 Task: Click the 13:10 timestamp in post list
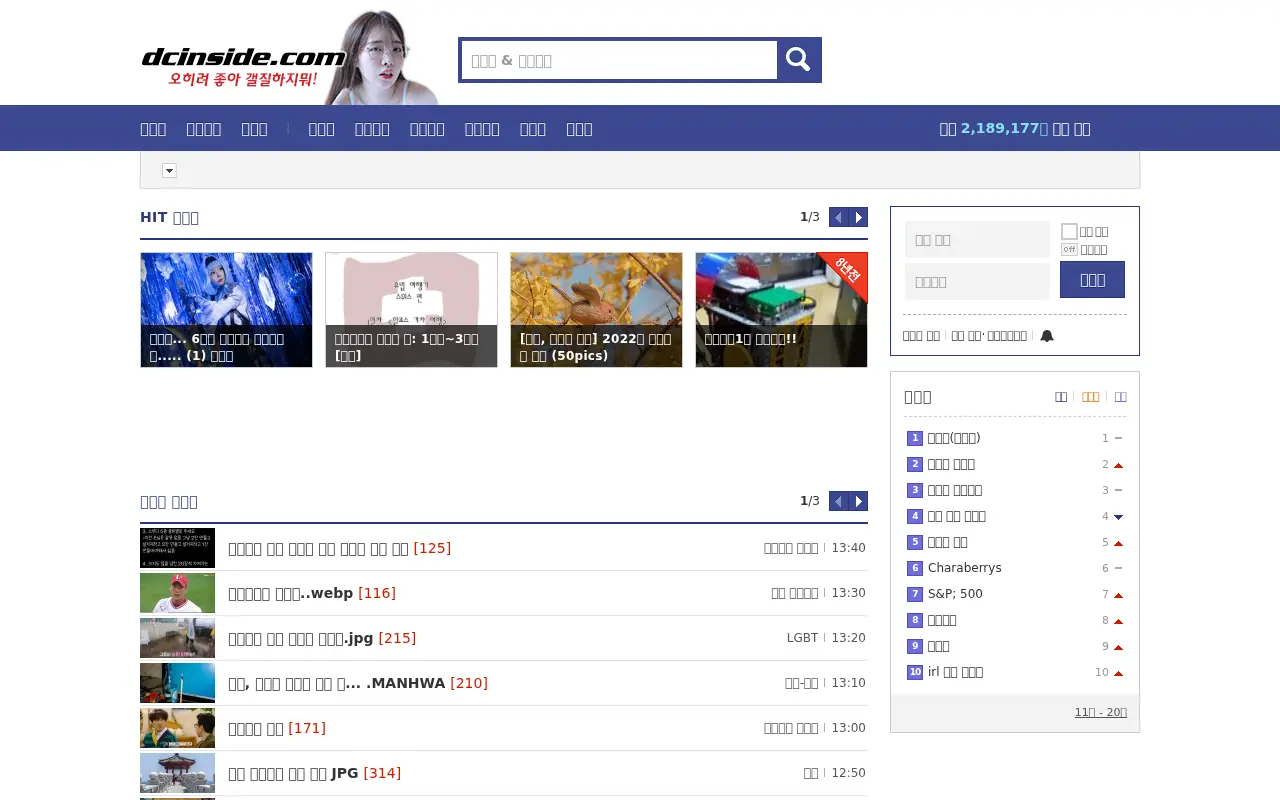[x=848, y=683]
